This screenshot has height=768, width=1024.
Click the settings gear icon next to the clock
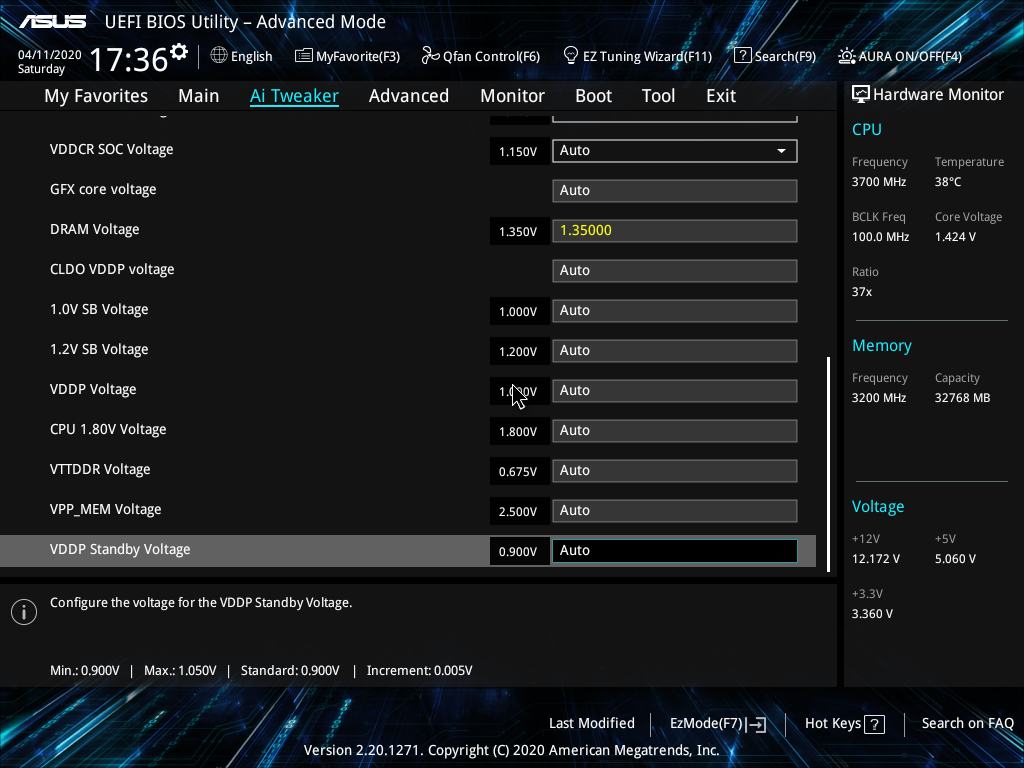tap(178, 51)
